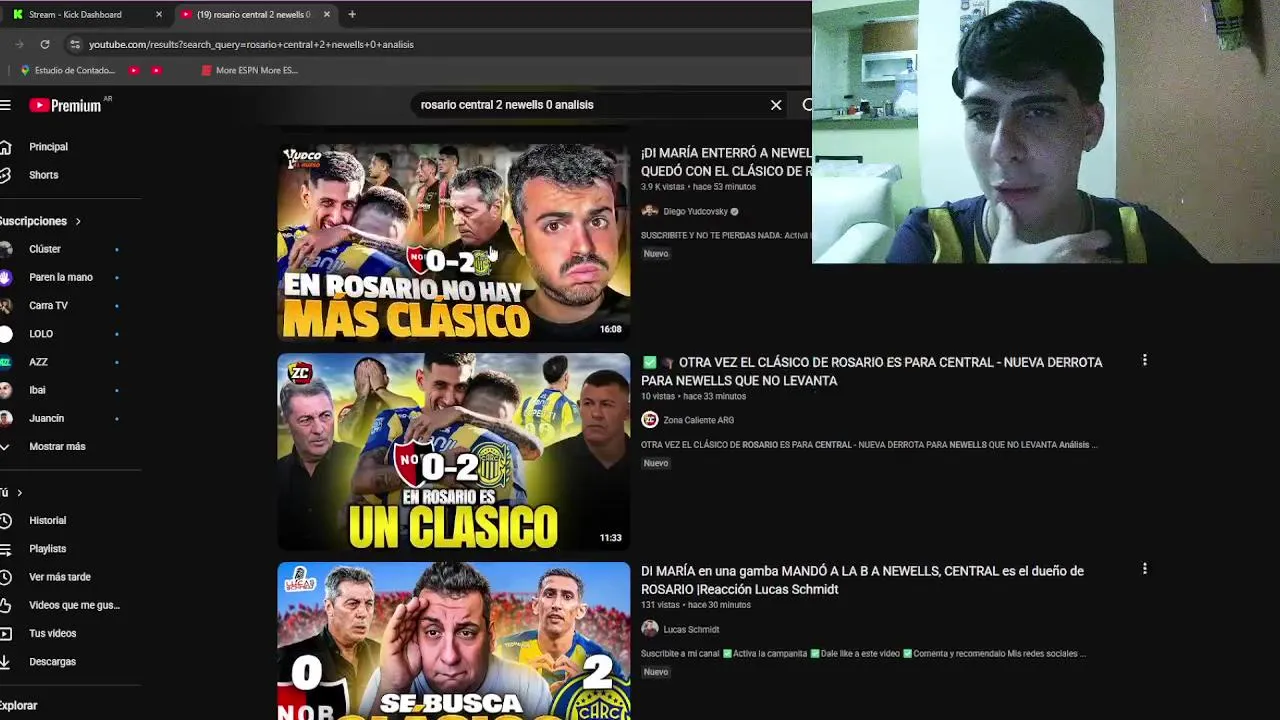This screenshot has height=720, width=1280.
Task: Open Ver más tarde list
Action: point(60,577)
